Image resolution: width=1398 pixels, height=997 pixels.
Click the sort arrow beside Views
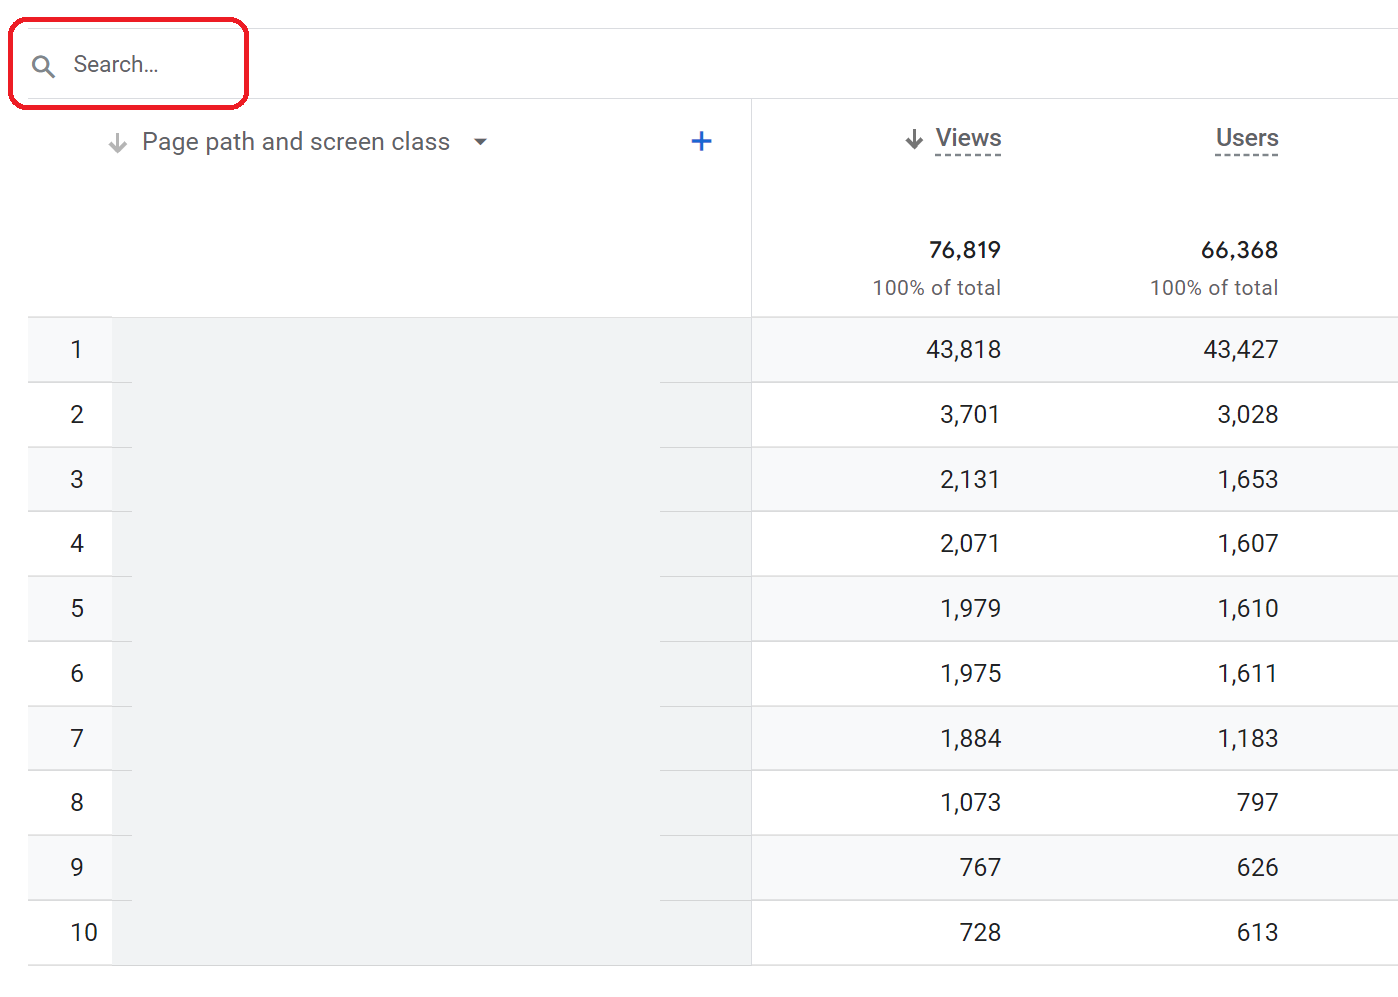click(x=914, y=139)
